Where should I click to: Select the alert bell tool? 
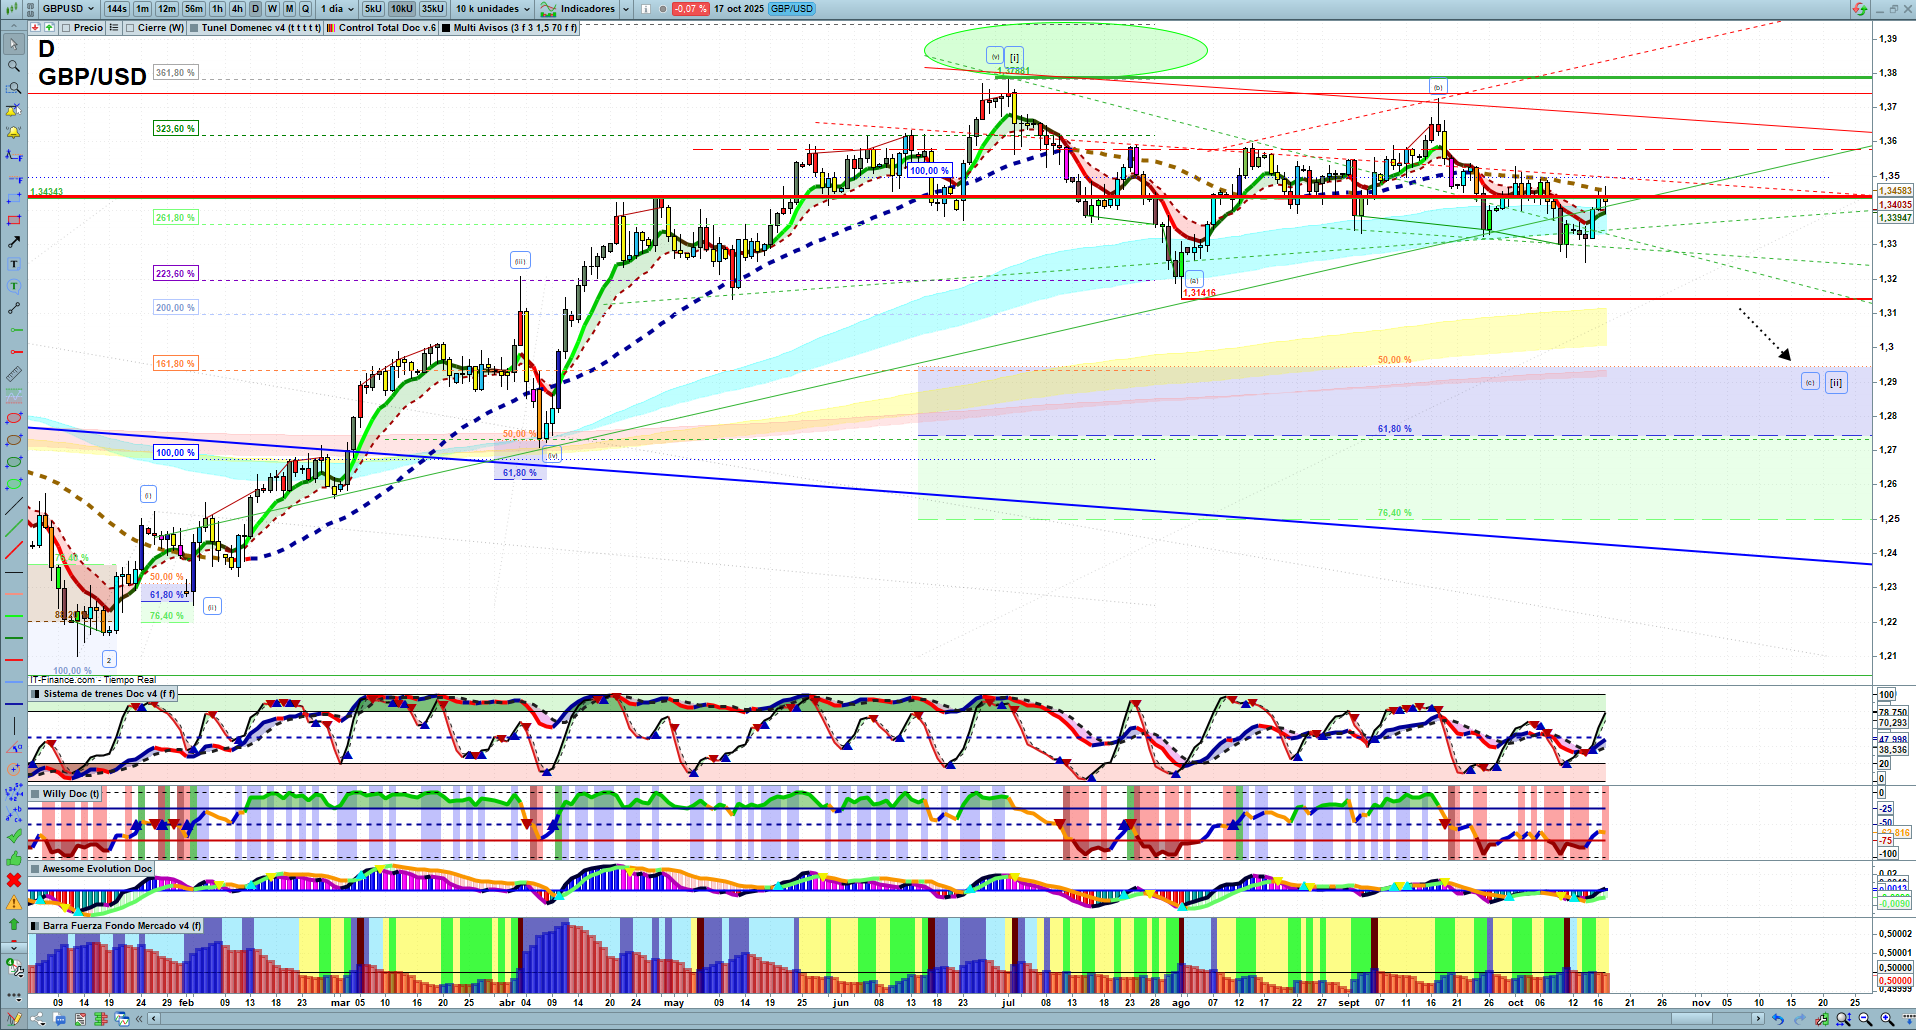14,132
